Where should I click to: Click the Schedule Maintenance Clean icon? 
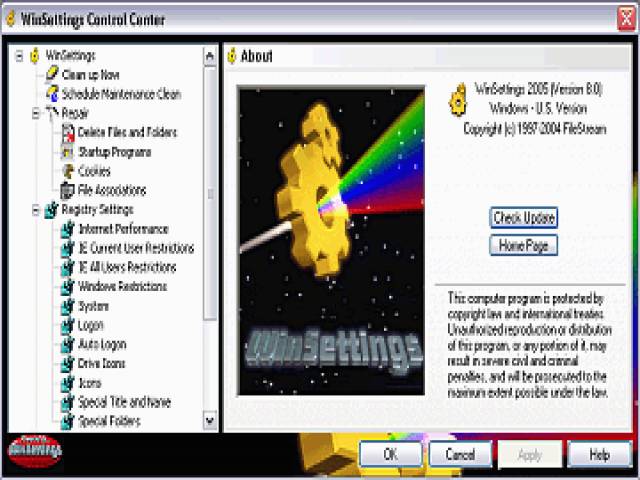[52, 93]
